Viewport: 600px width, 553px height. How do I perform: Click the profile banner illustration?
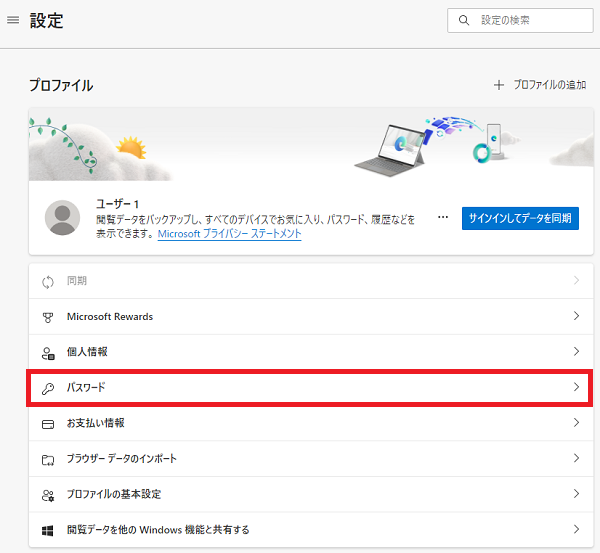click(x=311, y=144)
